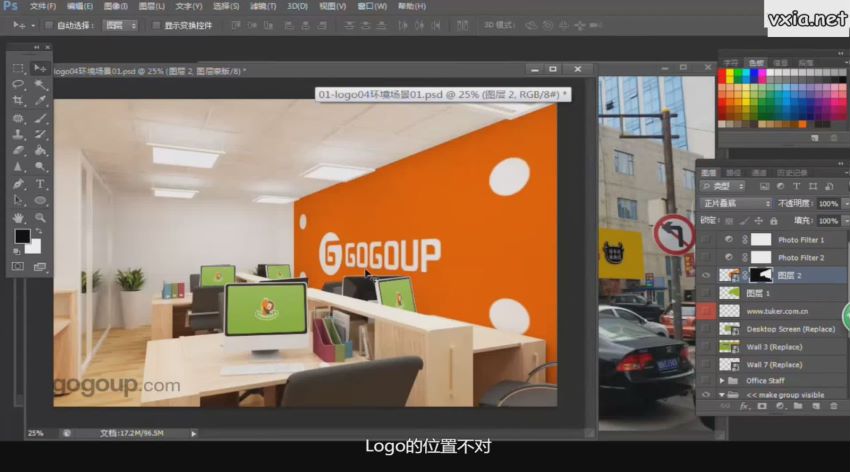Select the Wall 3 (Replace) layer
Viewport: 850px width, 472px height.
click(x=774, y=347)
